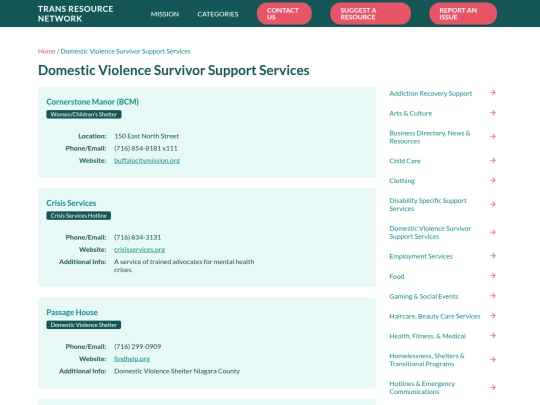Viewport: 540px width, 405px height.
Task: Click arrow icon beside Child Care
Action: click(x=493, y=160)
